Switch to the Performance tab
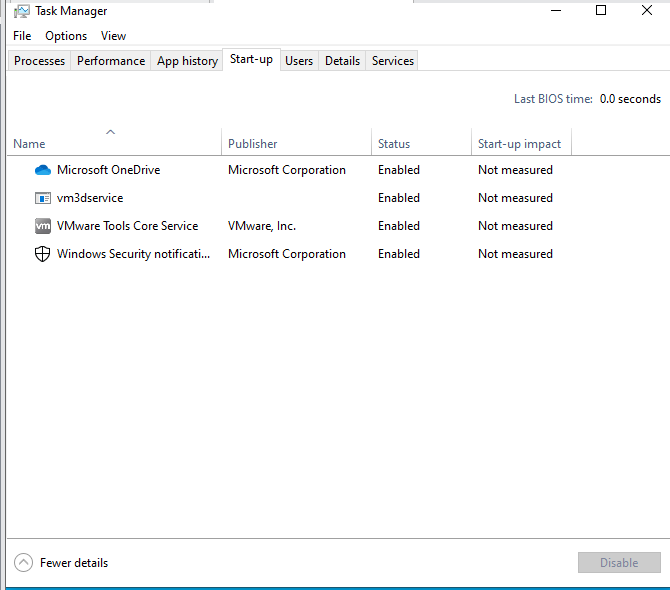Viewport: 670px width, 590px height. click(x=111, y=61)
